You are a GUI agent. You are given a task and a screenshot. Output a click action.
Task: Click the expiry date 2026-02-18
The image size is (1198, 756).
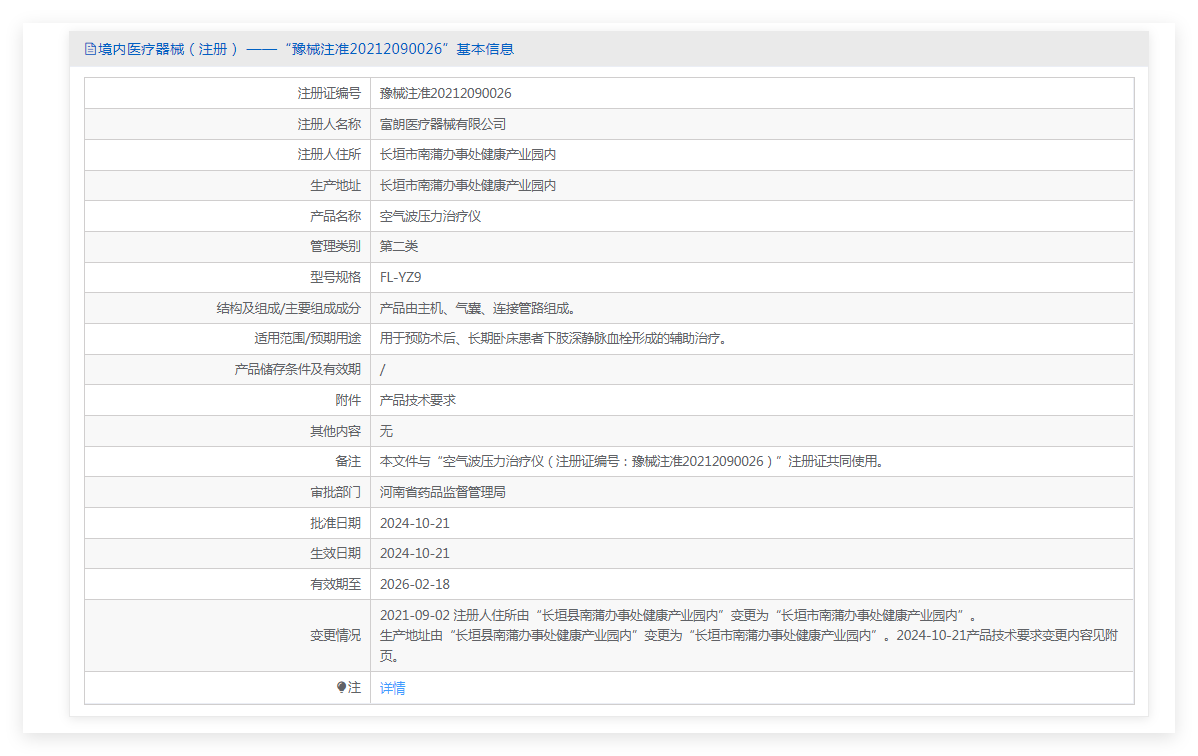[x=415, y=585]
